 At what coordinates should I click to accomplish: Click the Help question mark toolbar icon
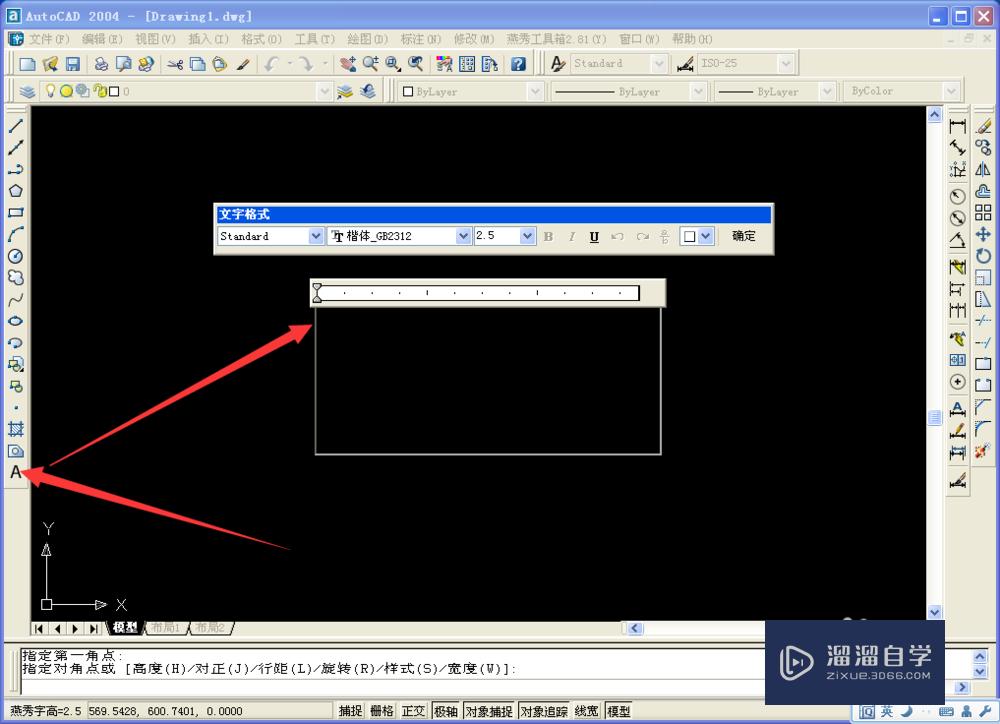coord(518,62)
